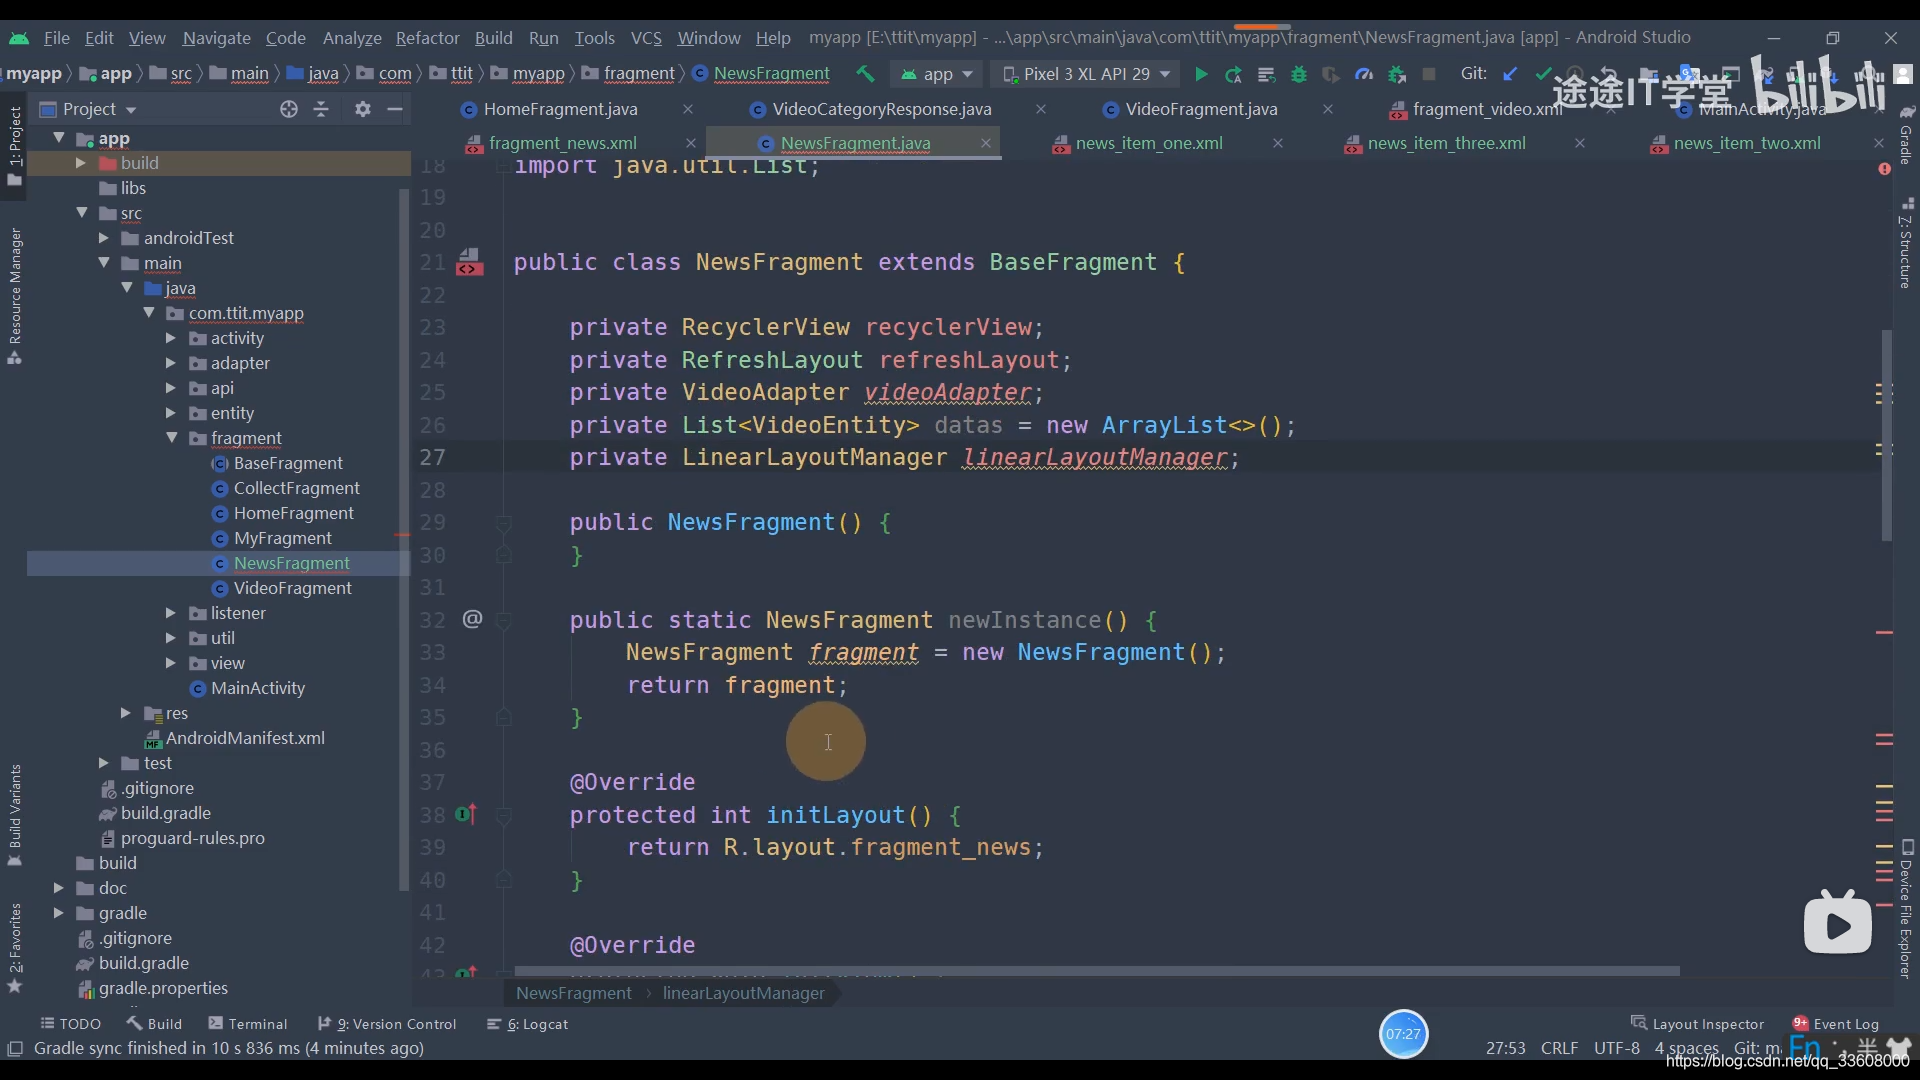Open the Terminal tool window
Viewport: 1920px width, 1080px height.
click(x=248, y=1024)
